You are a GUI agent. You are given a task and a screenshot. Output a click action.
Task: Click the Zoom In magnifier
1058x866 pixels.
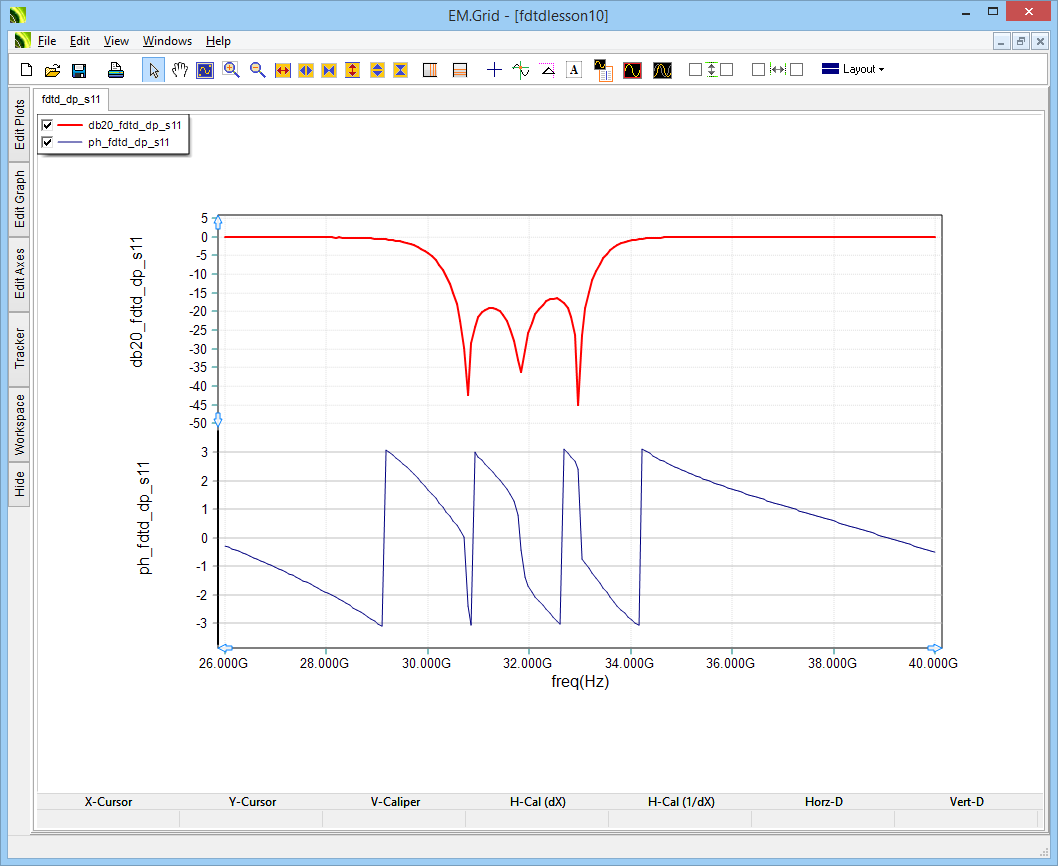[231, 70]
